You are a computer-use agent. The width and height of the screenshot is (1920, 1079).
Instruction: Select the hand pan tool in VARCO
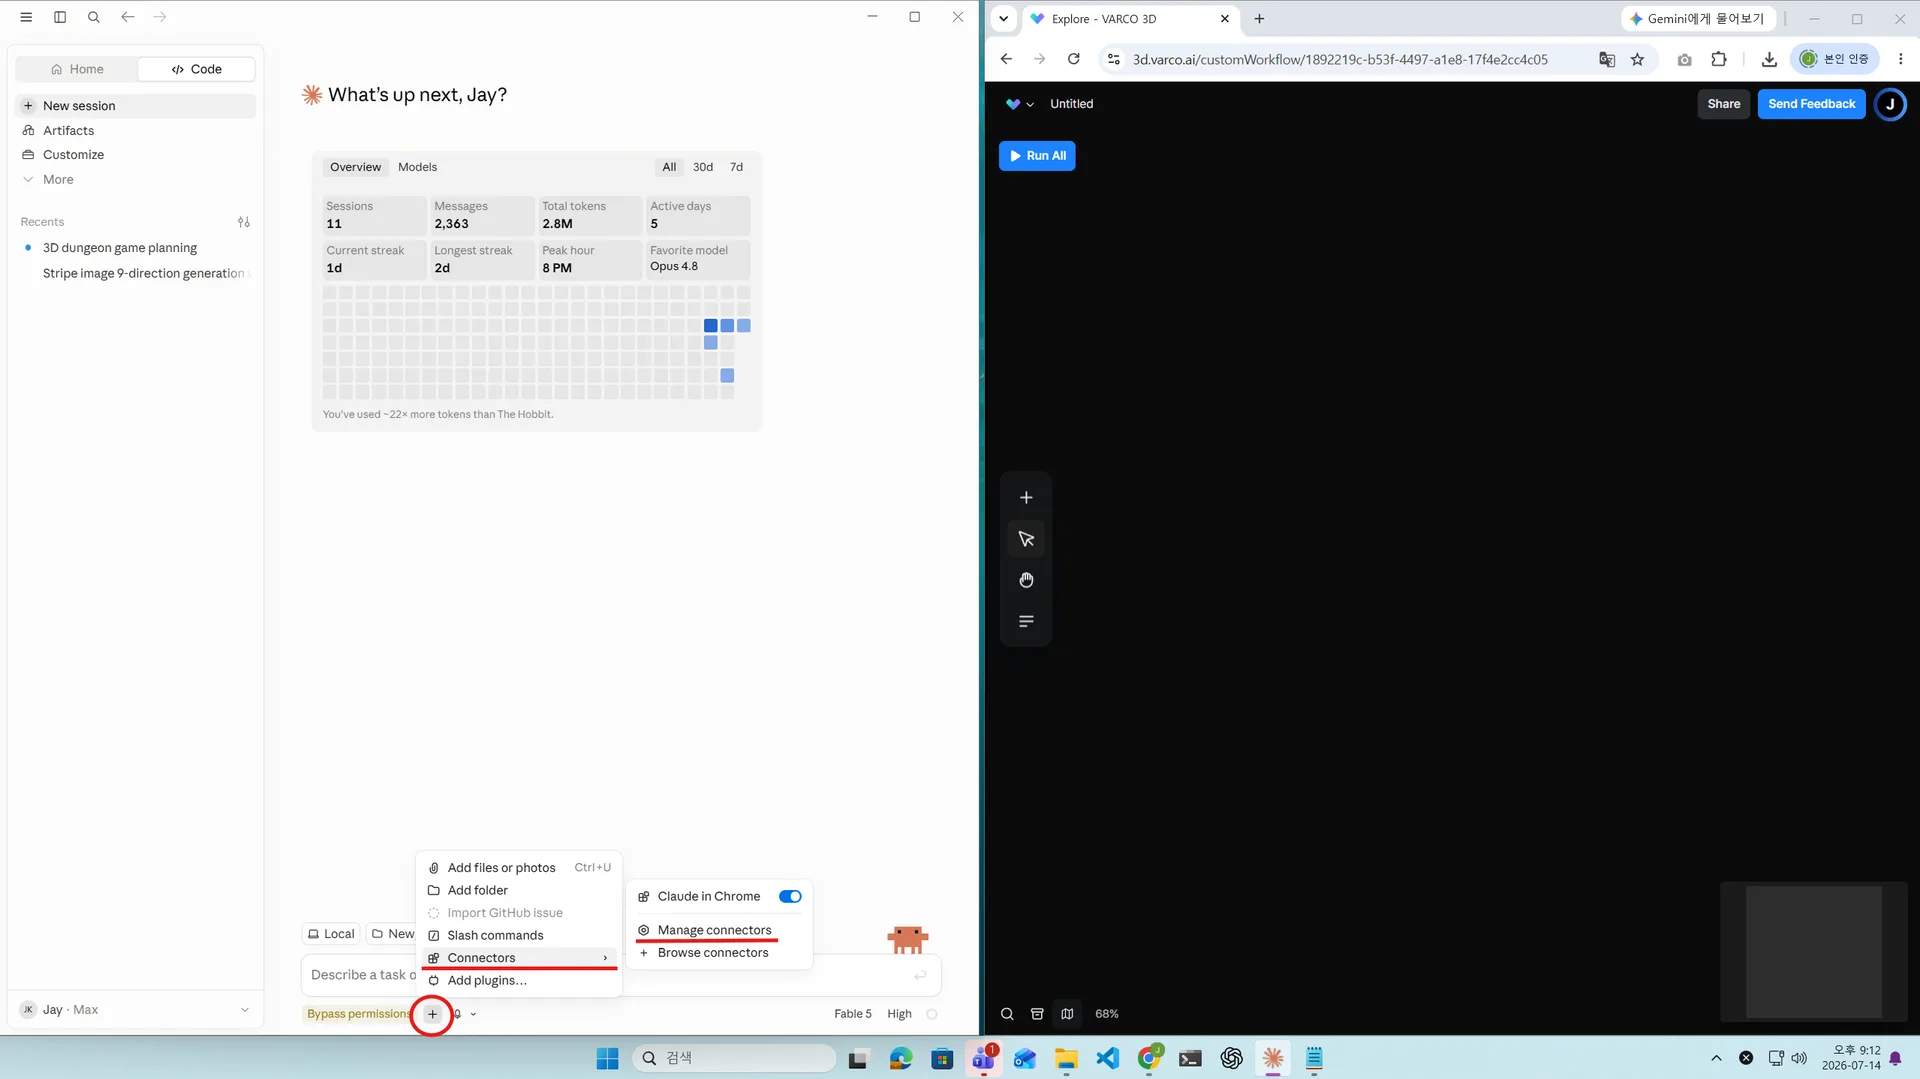[1026, 580]
